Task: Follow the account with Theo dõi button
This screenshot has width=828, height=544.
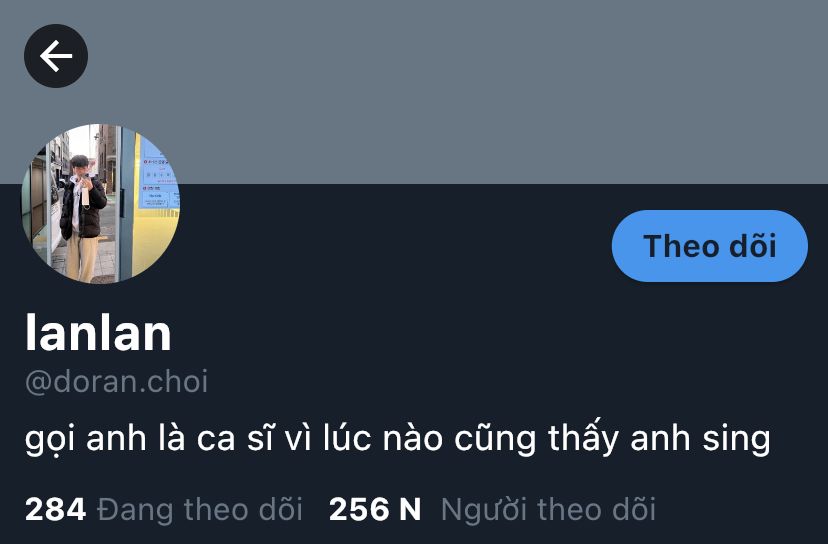Action: 710,246
